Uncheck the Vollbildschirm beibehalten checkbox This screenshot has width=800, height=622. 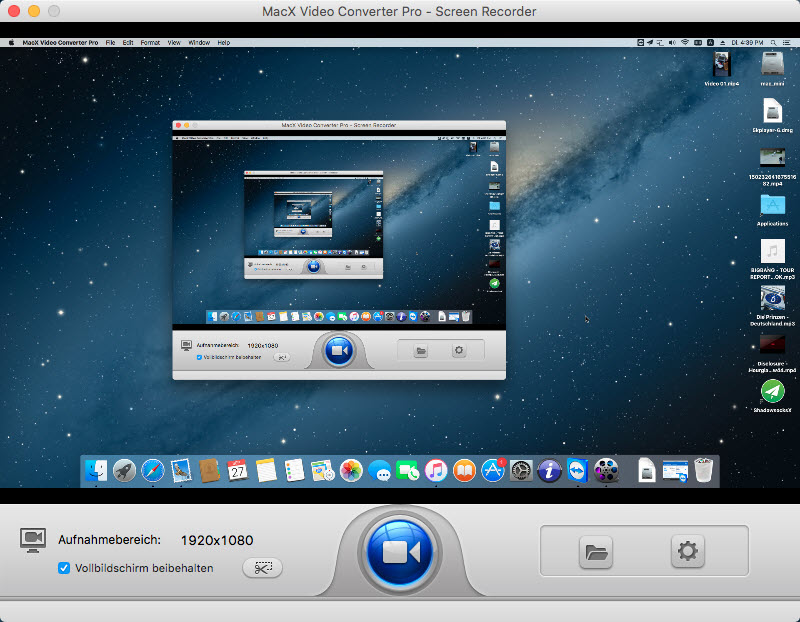(x=64, y=568)
